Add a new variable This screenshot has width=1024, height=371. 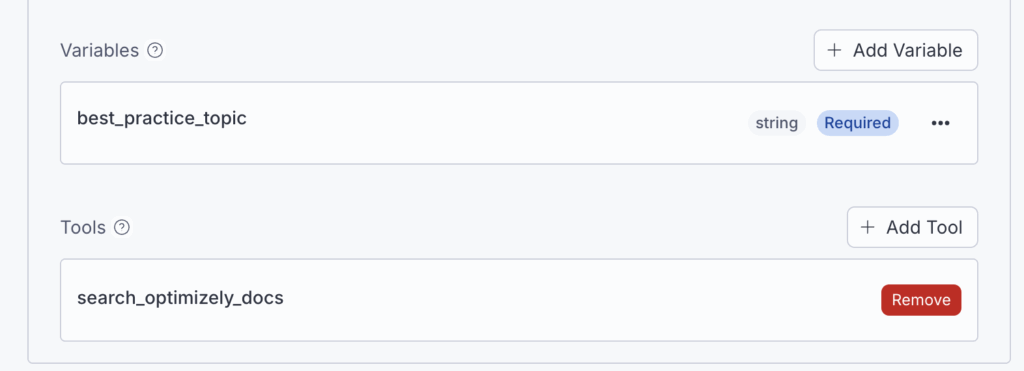pyautogui.click(x=895, y=50)
